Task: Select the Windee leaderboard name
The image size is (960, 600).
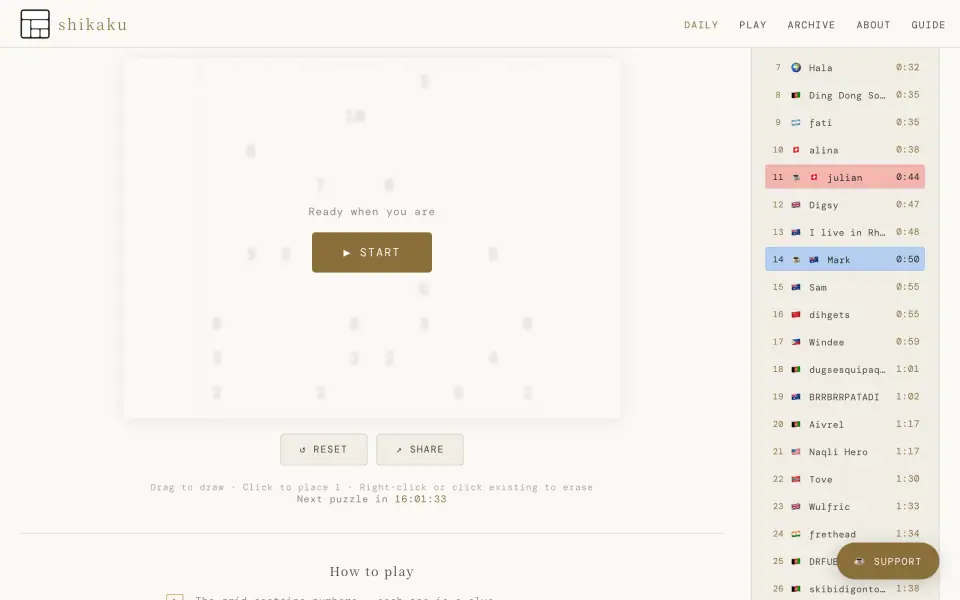Action: (827, 342)
